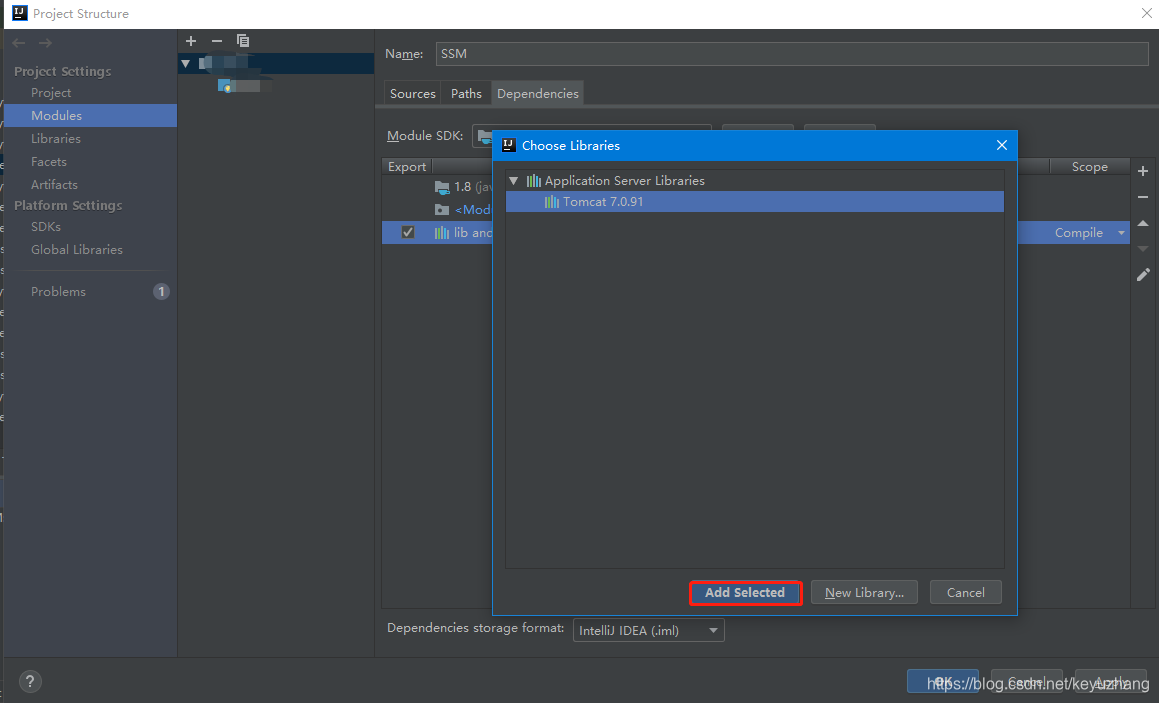Close the Project Structure window
Screen dimensions: 1159x703
click(1146, 13)
